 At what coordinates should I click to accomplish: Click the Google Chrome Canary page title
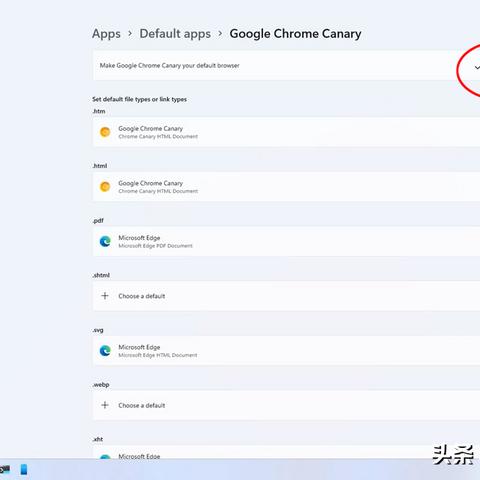point(295,34)
